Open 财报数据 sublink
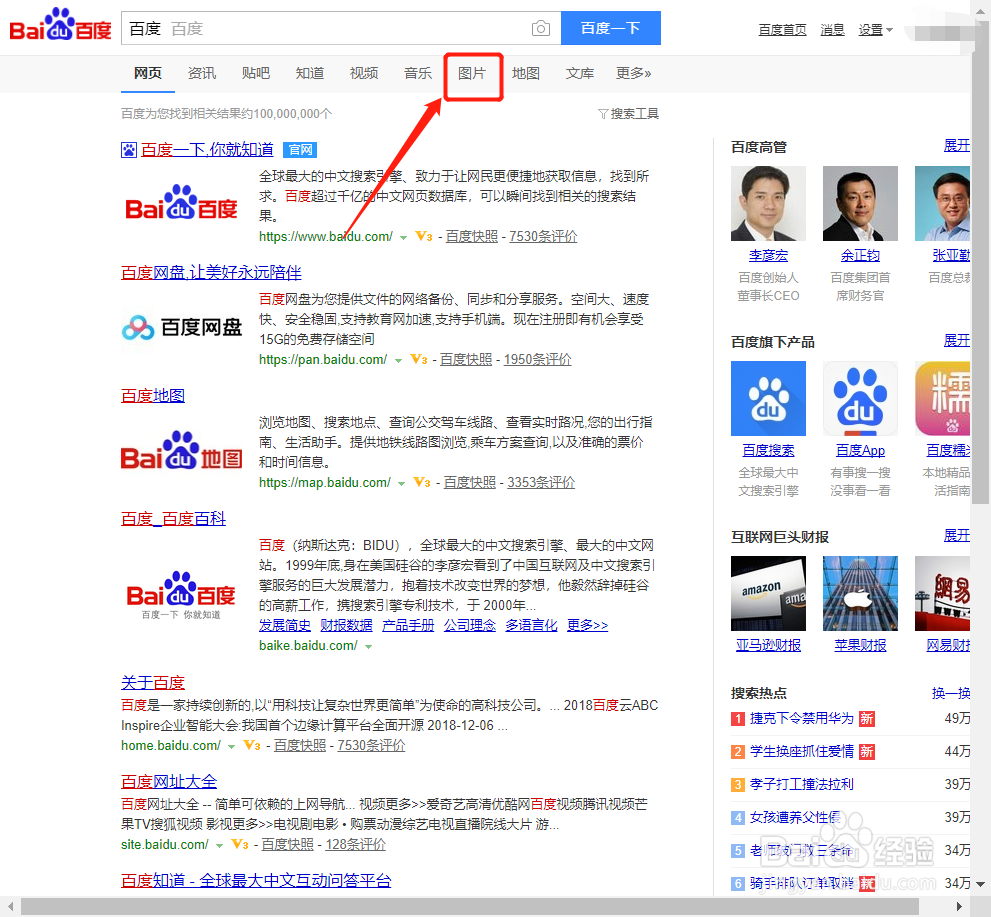 [x=346, y=625]
